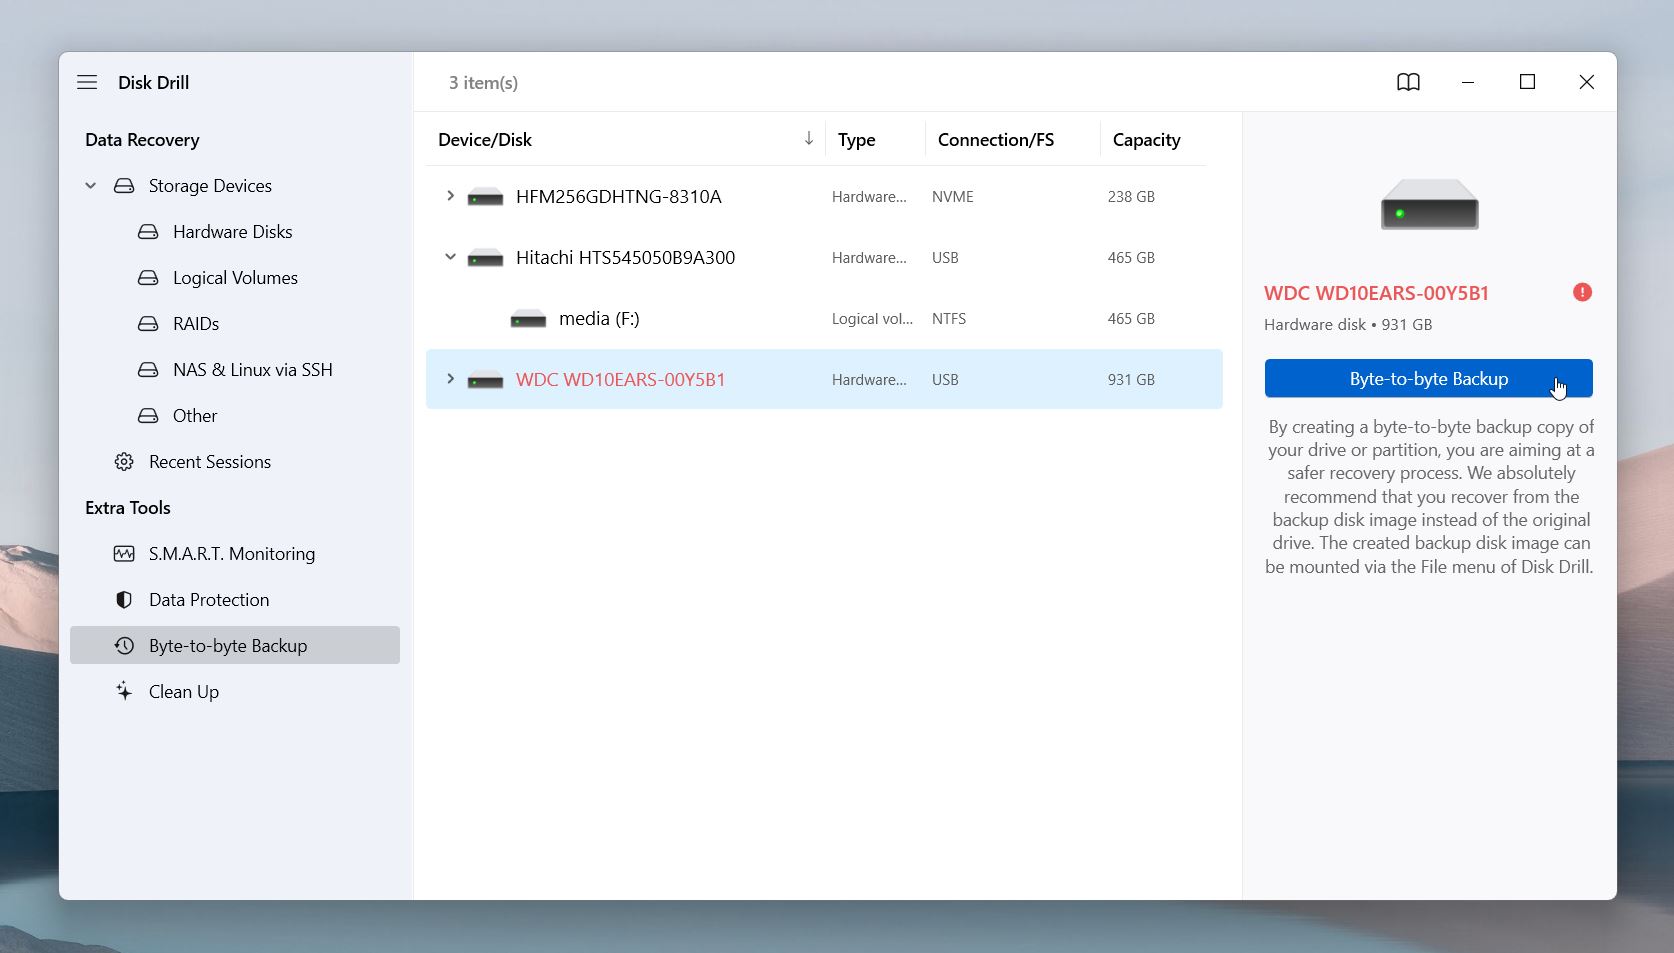Screen dimensions: 1674x953
Task: Click the Logical Volumes drive icon
Action: coord(148,278)
